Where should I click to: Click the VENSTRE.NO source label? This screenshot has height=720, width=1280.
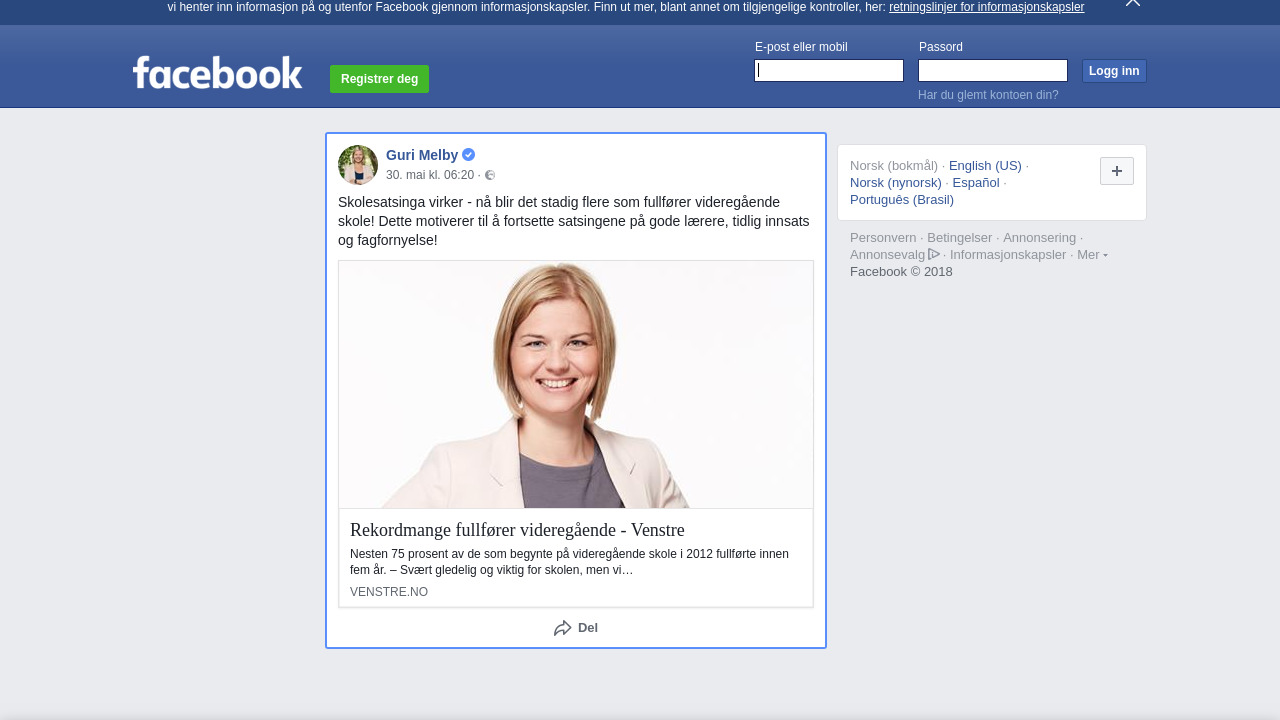[389, 592]
